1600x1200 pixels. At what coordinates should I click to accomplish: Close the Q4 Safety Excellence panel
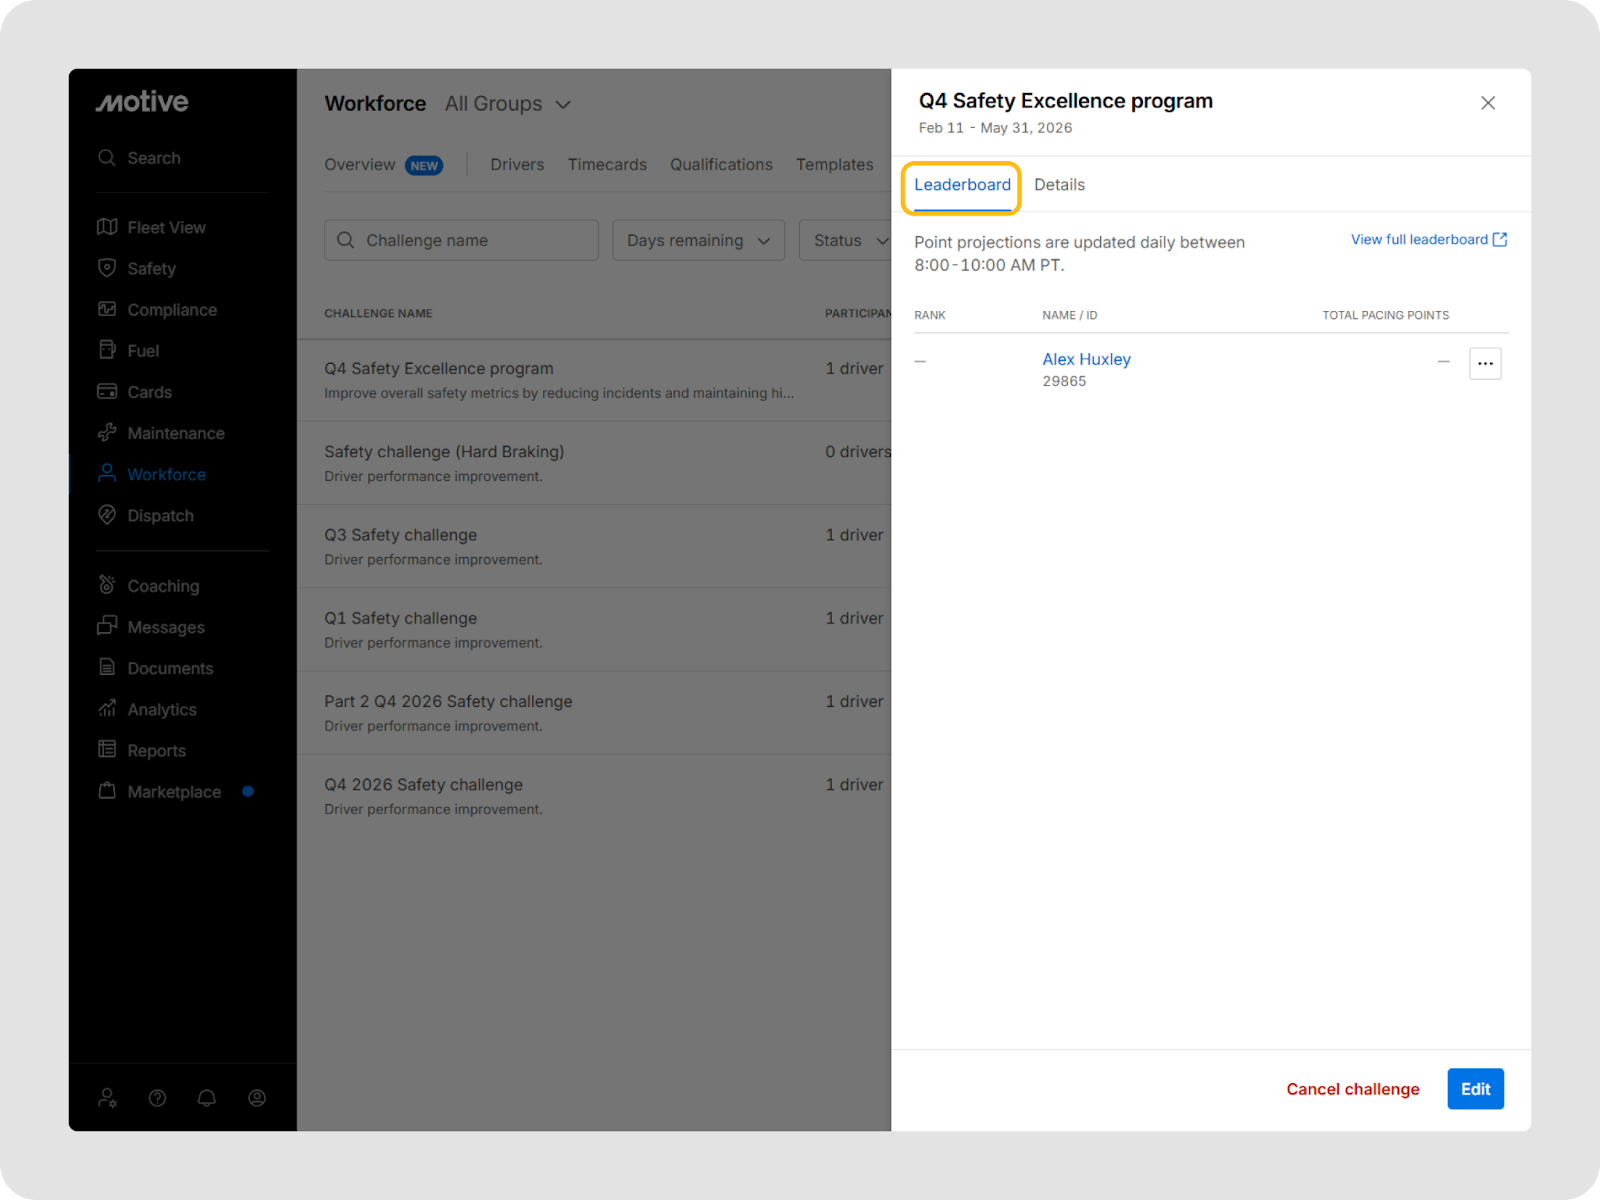(1488, 103)
